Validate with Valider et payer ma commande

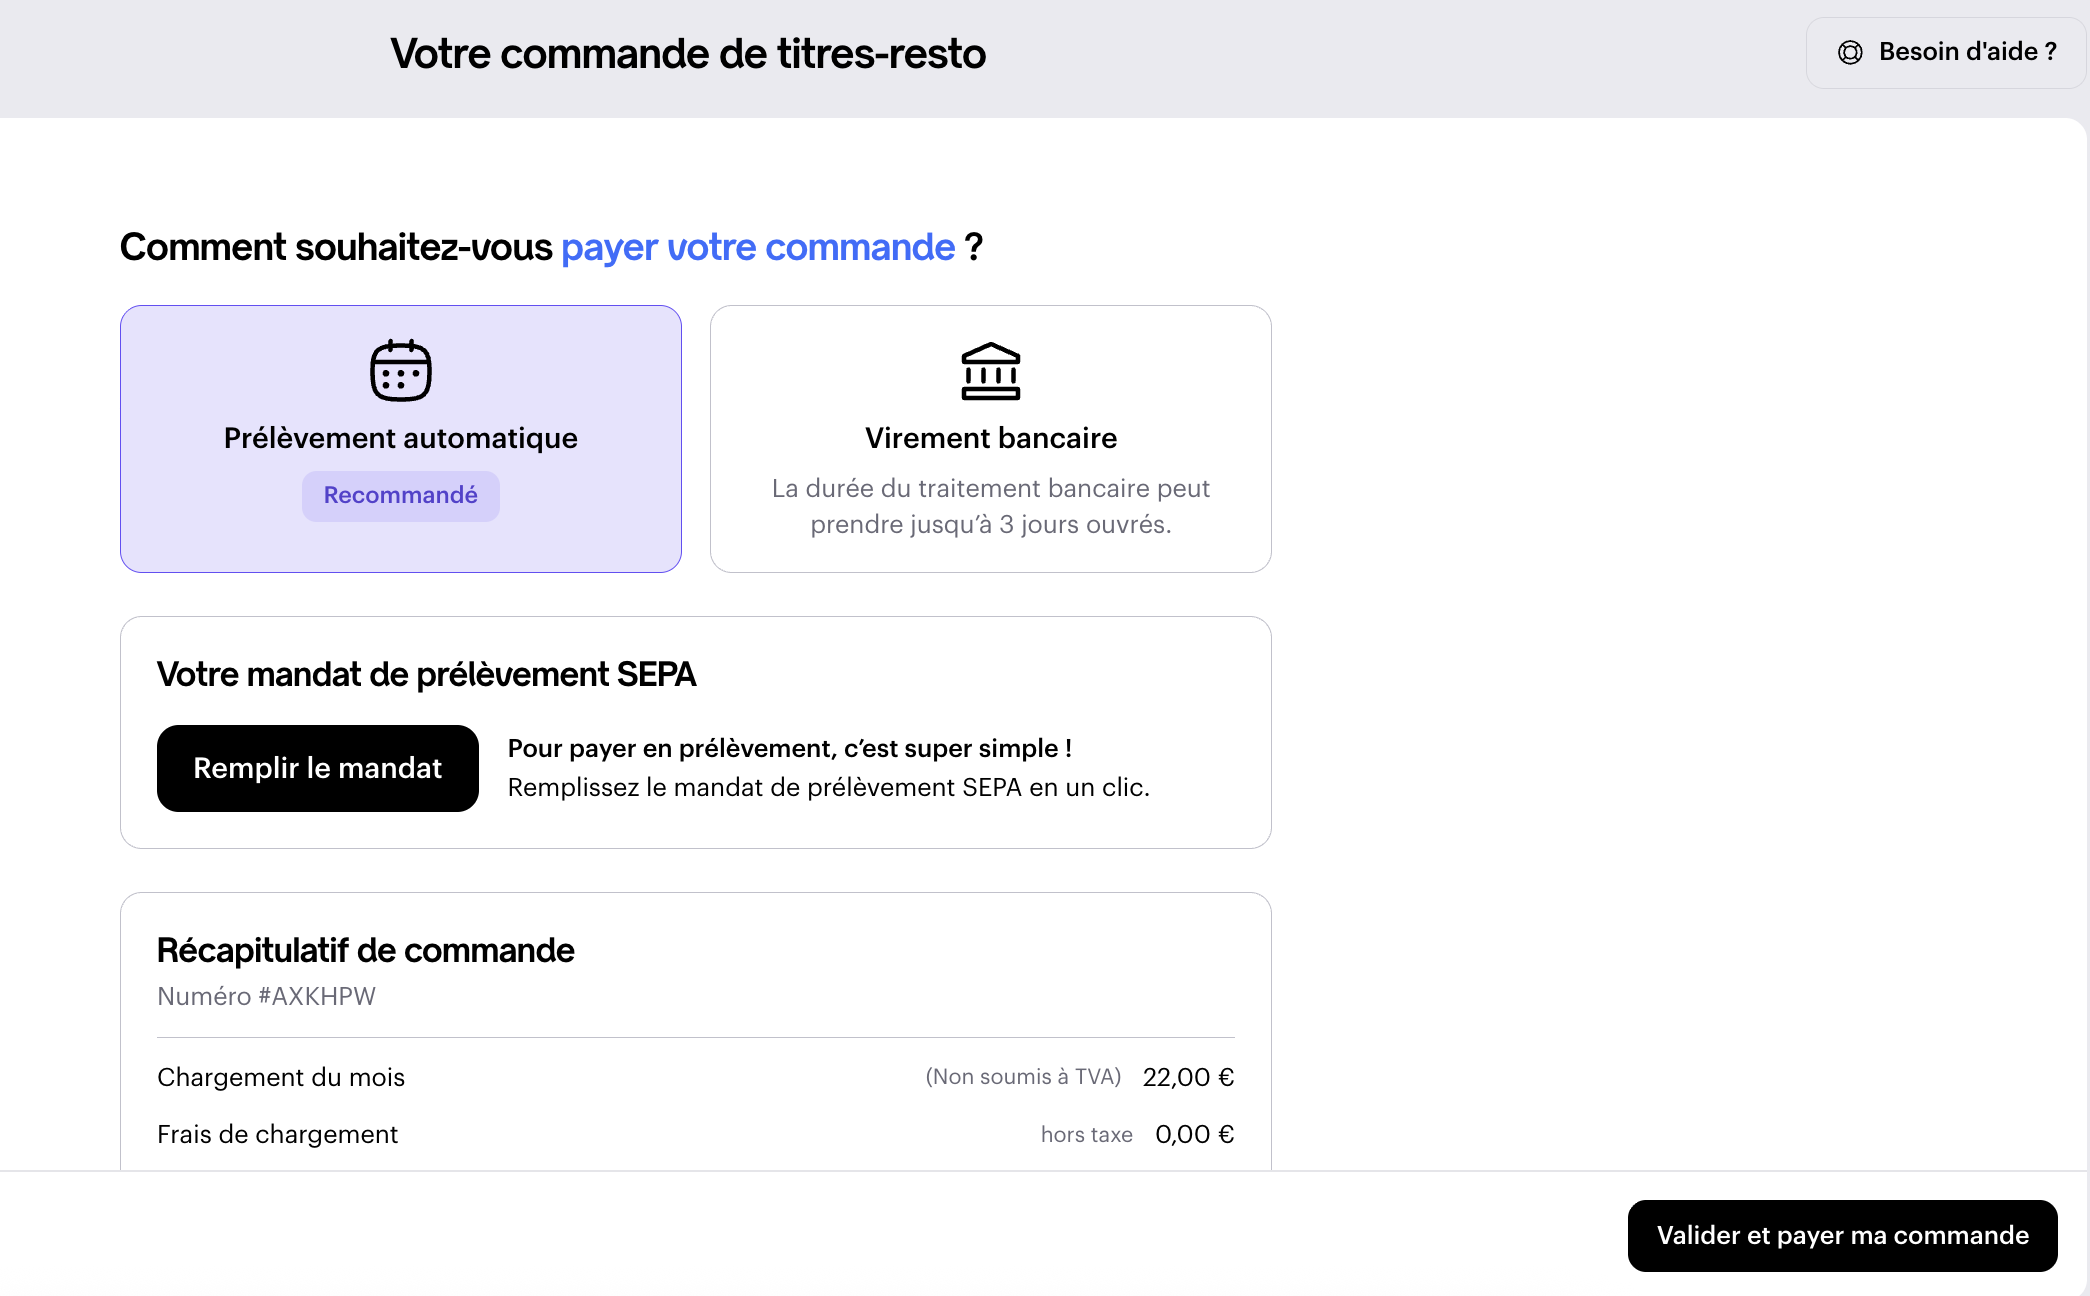(1842, 1236)
